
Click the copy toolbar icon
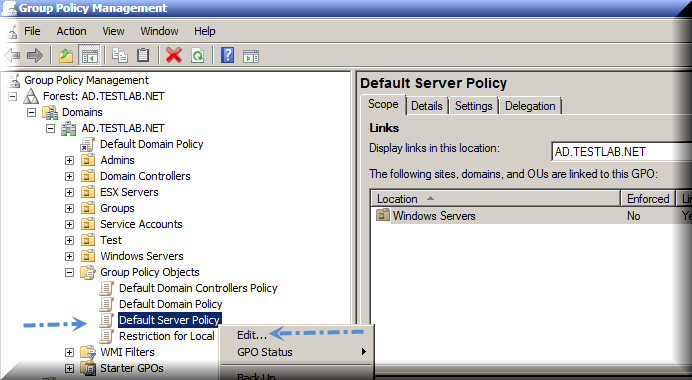pos(120,56)
